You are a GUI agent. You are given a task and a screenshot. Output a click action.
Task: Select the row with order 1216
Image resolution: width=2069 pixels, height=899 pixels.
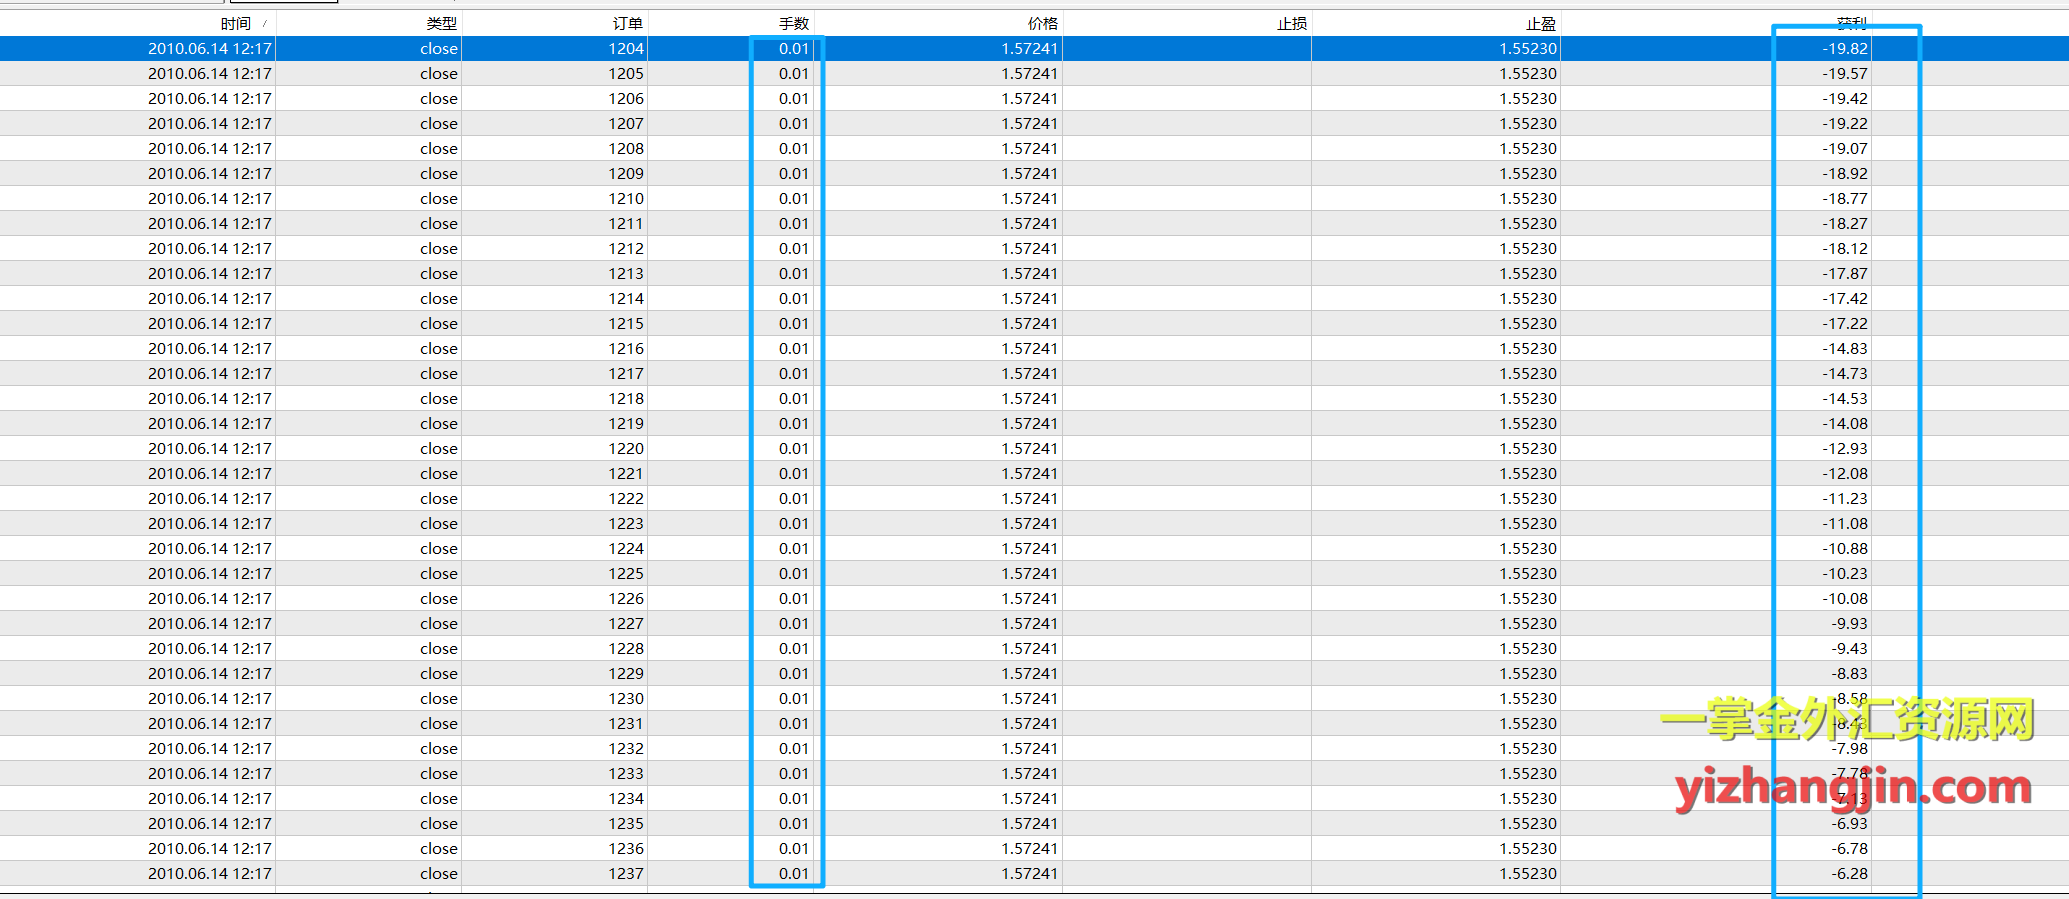[x=626, y=348]
